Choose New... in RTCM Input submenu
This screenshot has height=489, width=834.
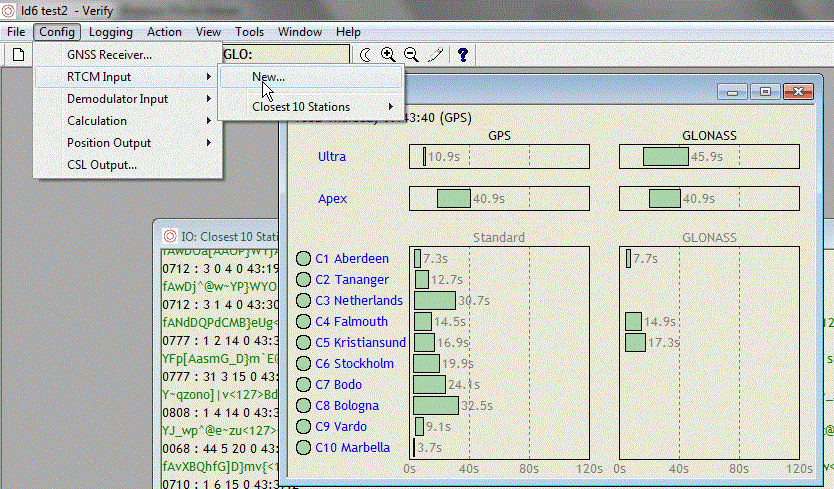coord(311,77)
